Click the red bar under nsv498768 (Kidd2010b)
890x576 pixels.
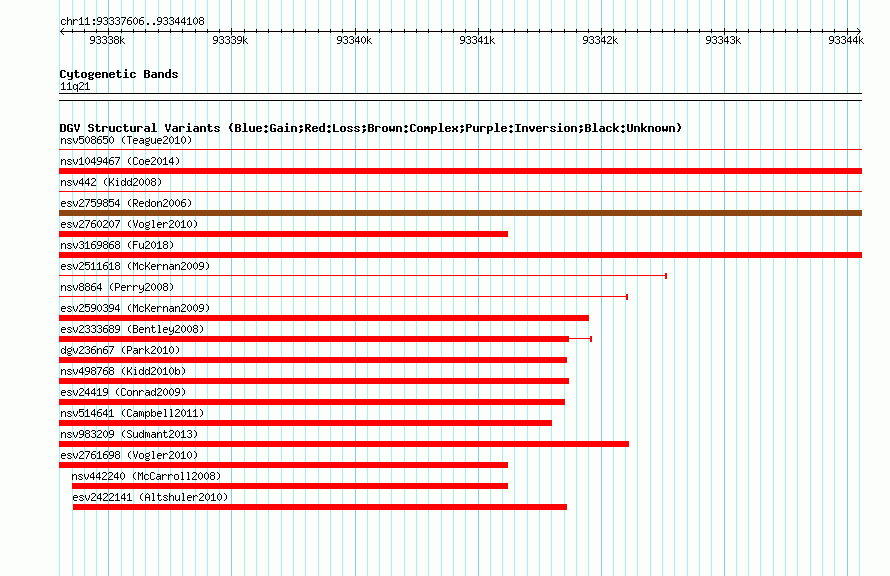[314, 381]
